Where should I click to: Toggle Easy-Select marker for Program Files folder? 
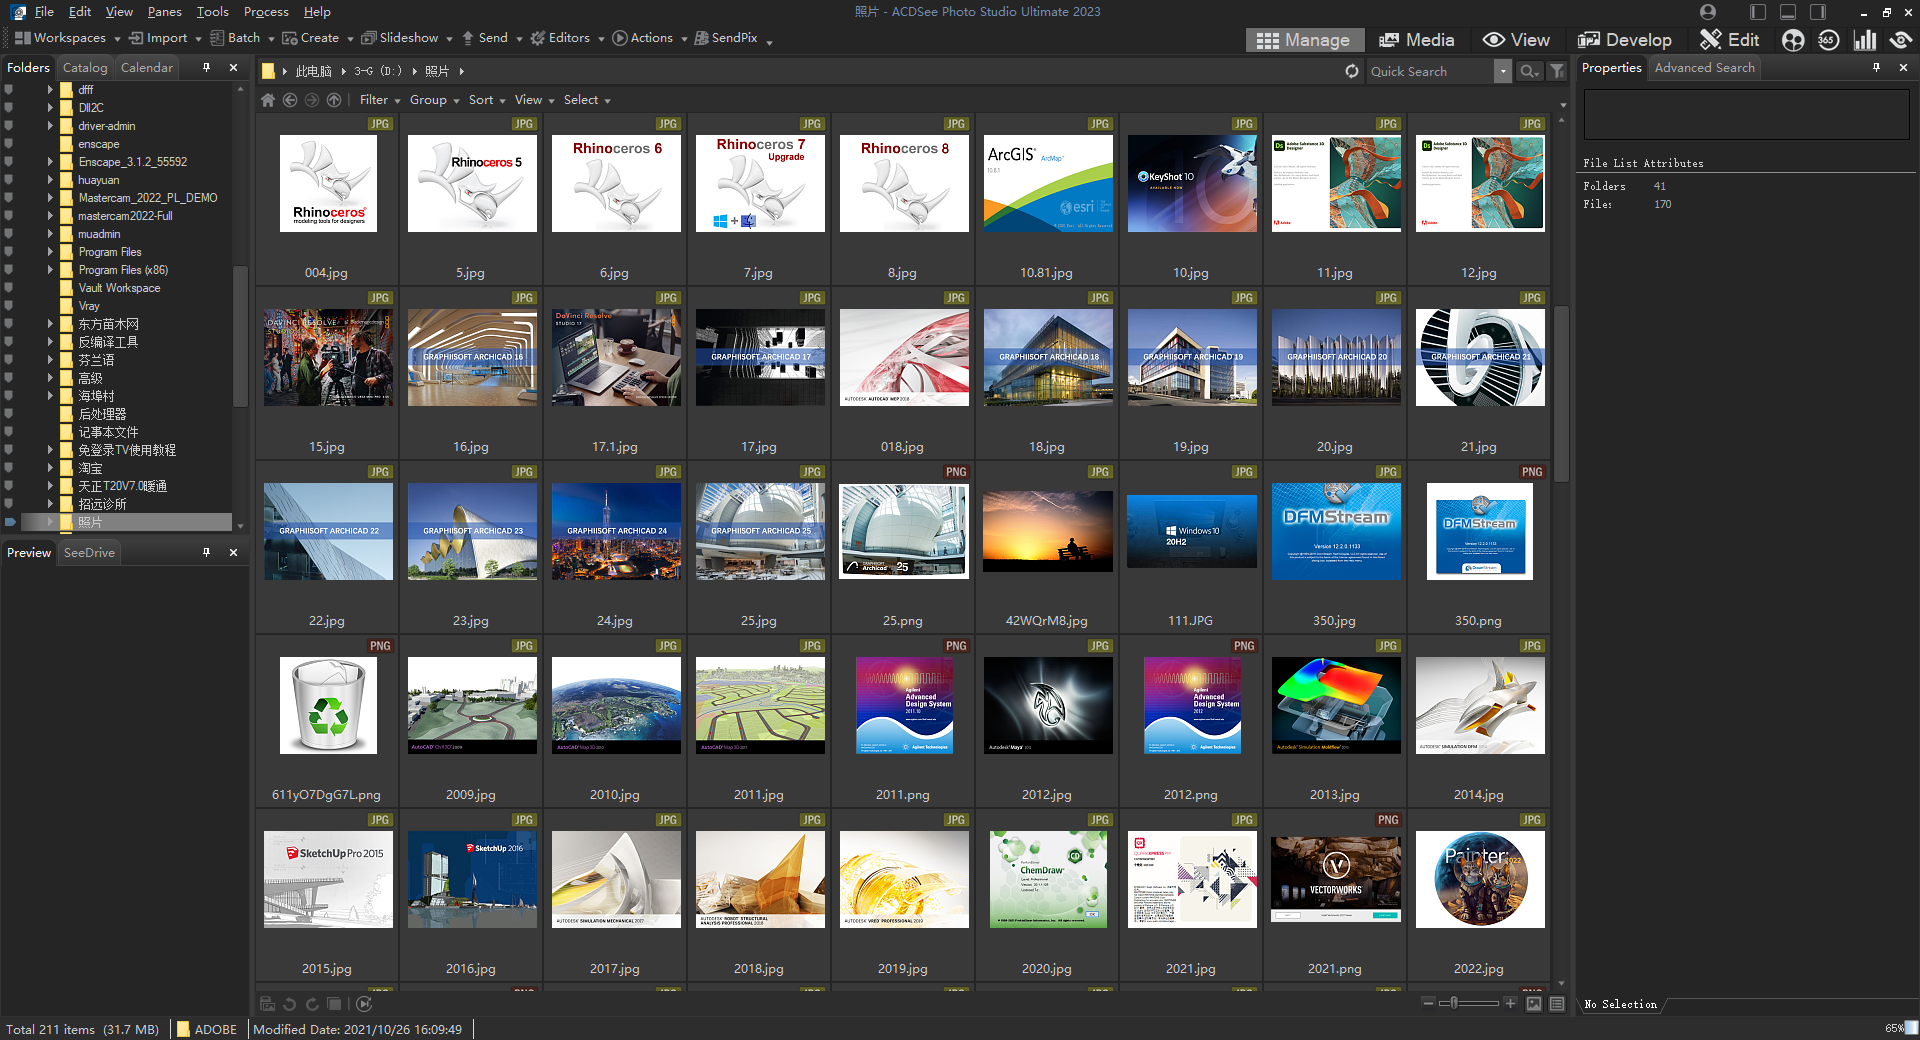[9, 252]
